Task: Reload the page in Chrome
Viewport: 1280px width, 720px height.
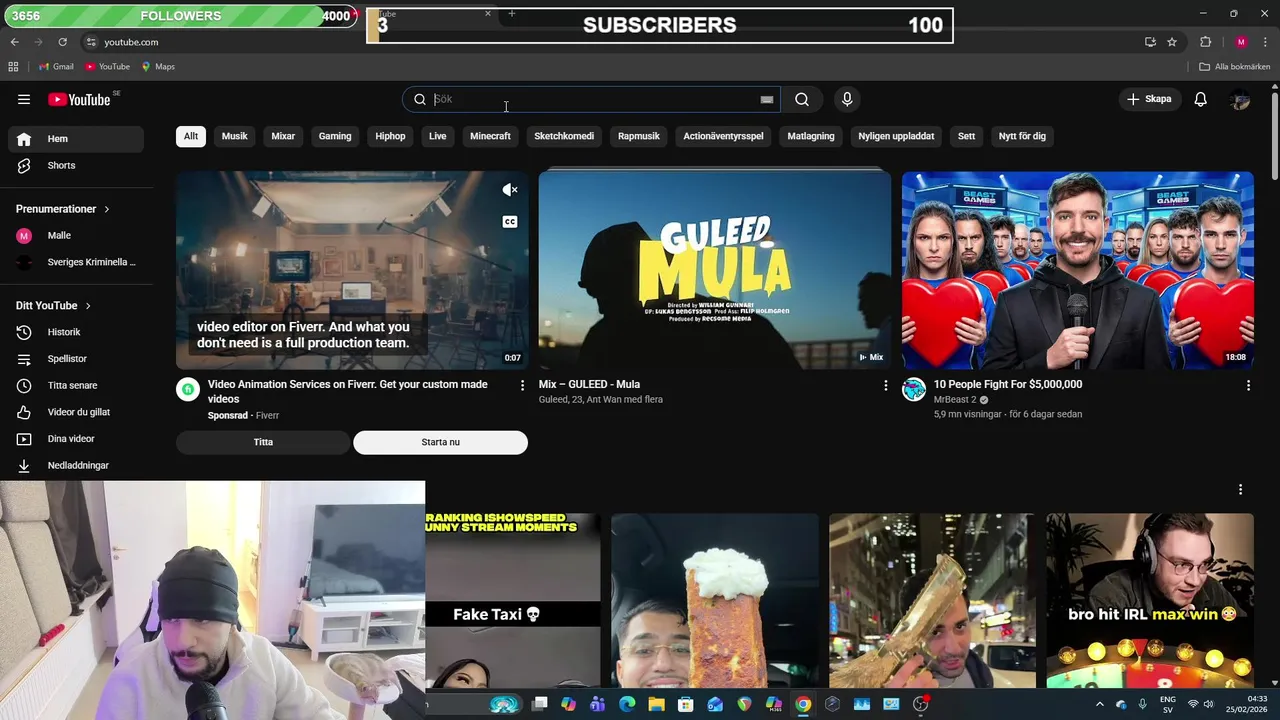Action: pyautogui.click(x=62, y=42)
